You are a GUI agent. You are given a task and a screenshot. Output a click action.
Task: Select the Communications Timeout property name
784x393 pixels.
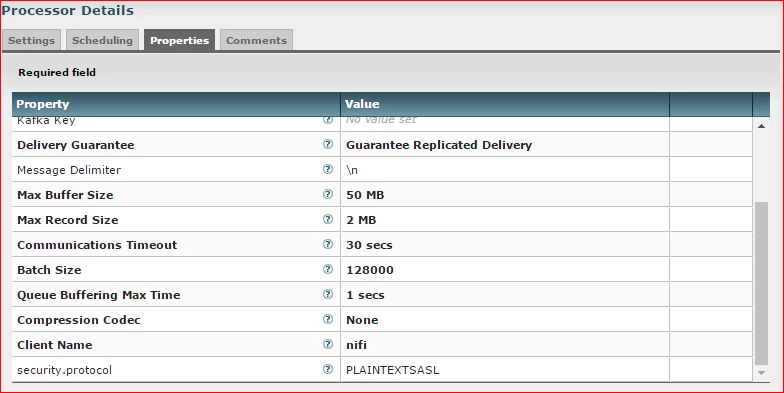pos(97,245)
